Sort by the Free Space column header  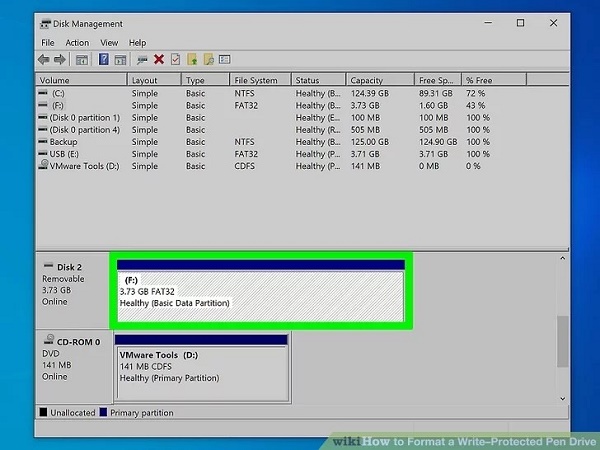click(x=438, y=80)
